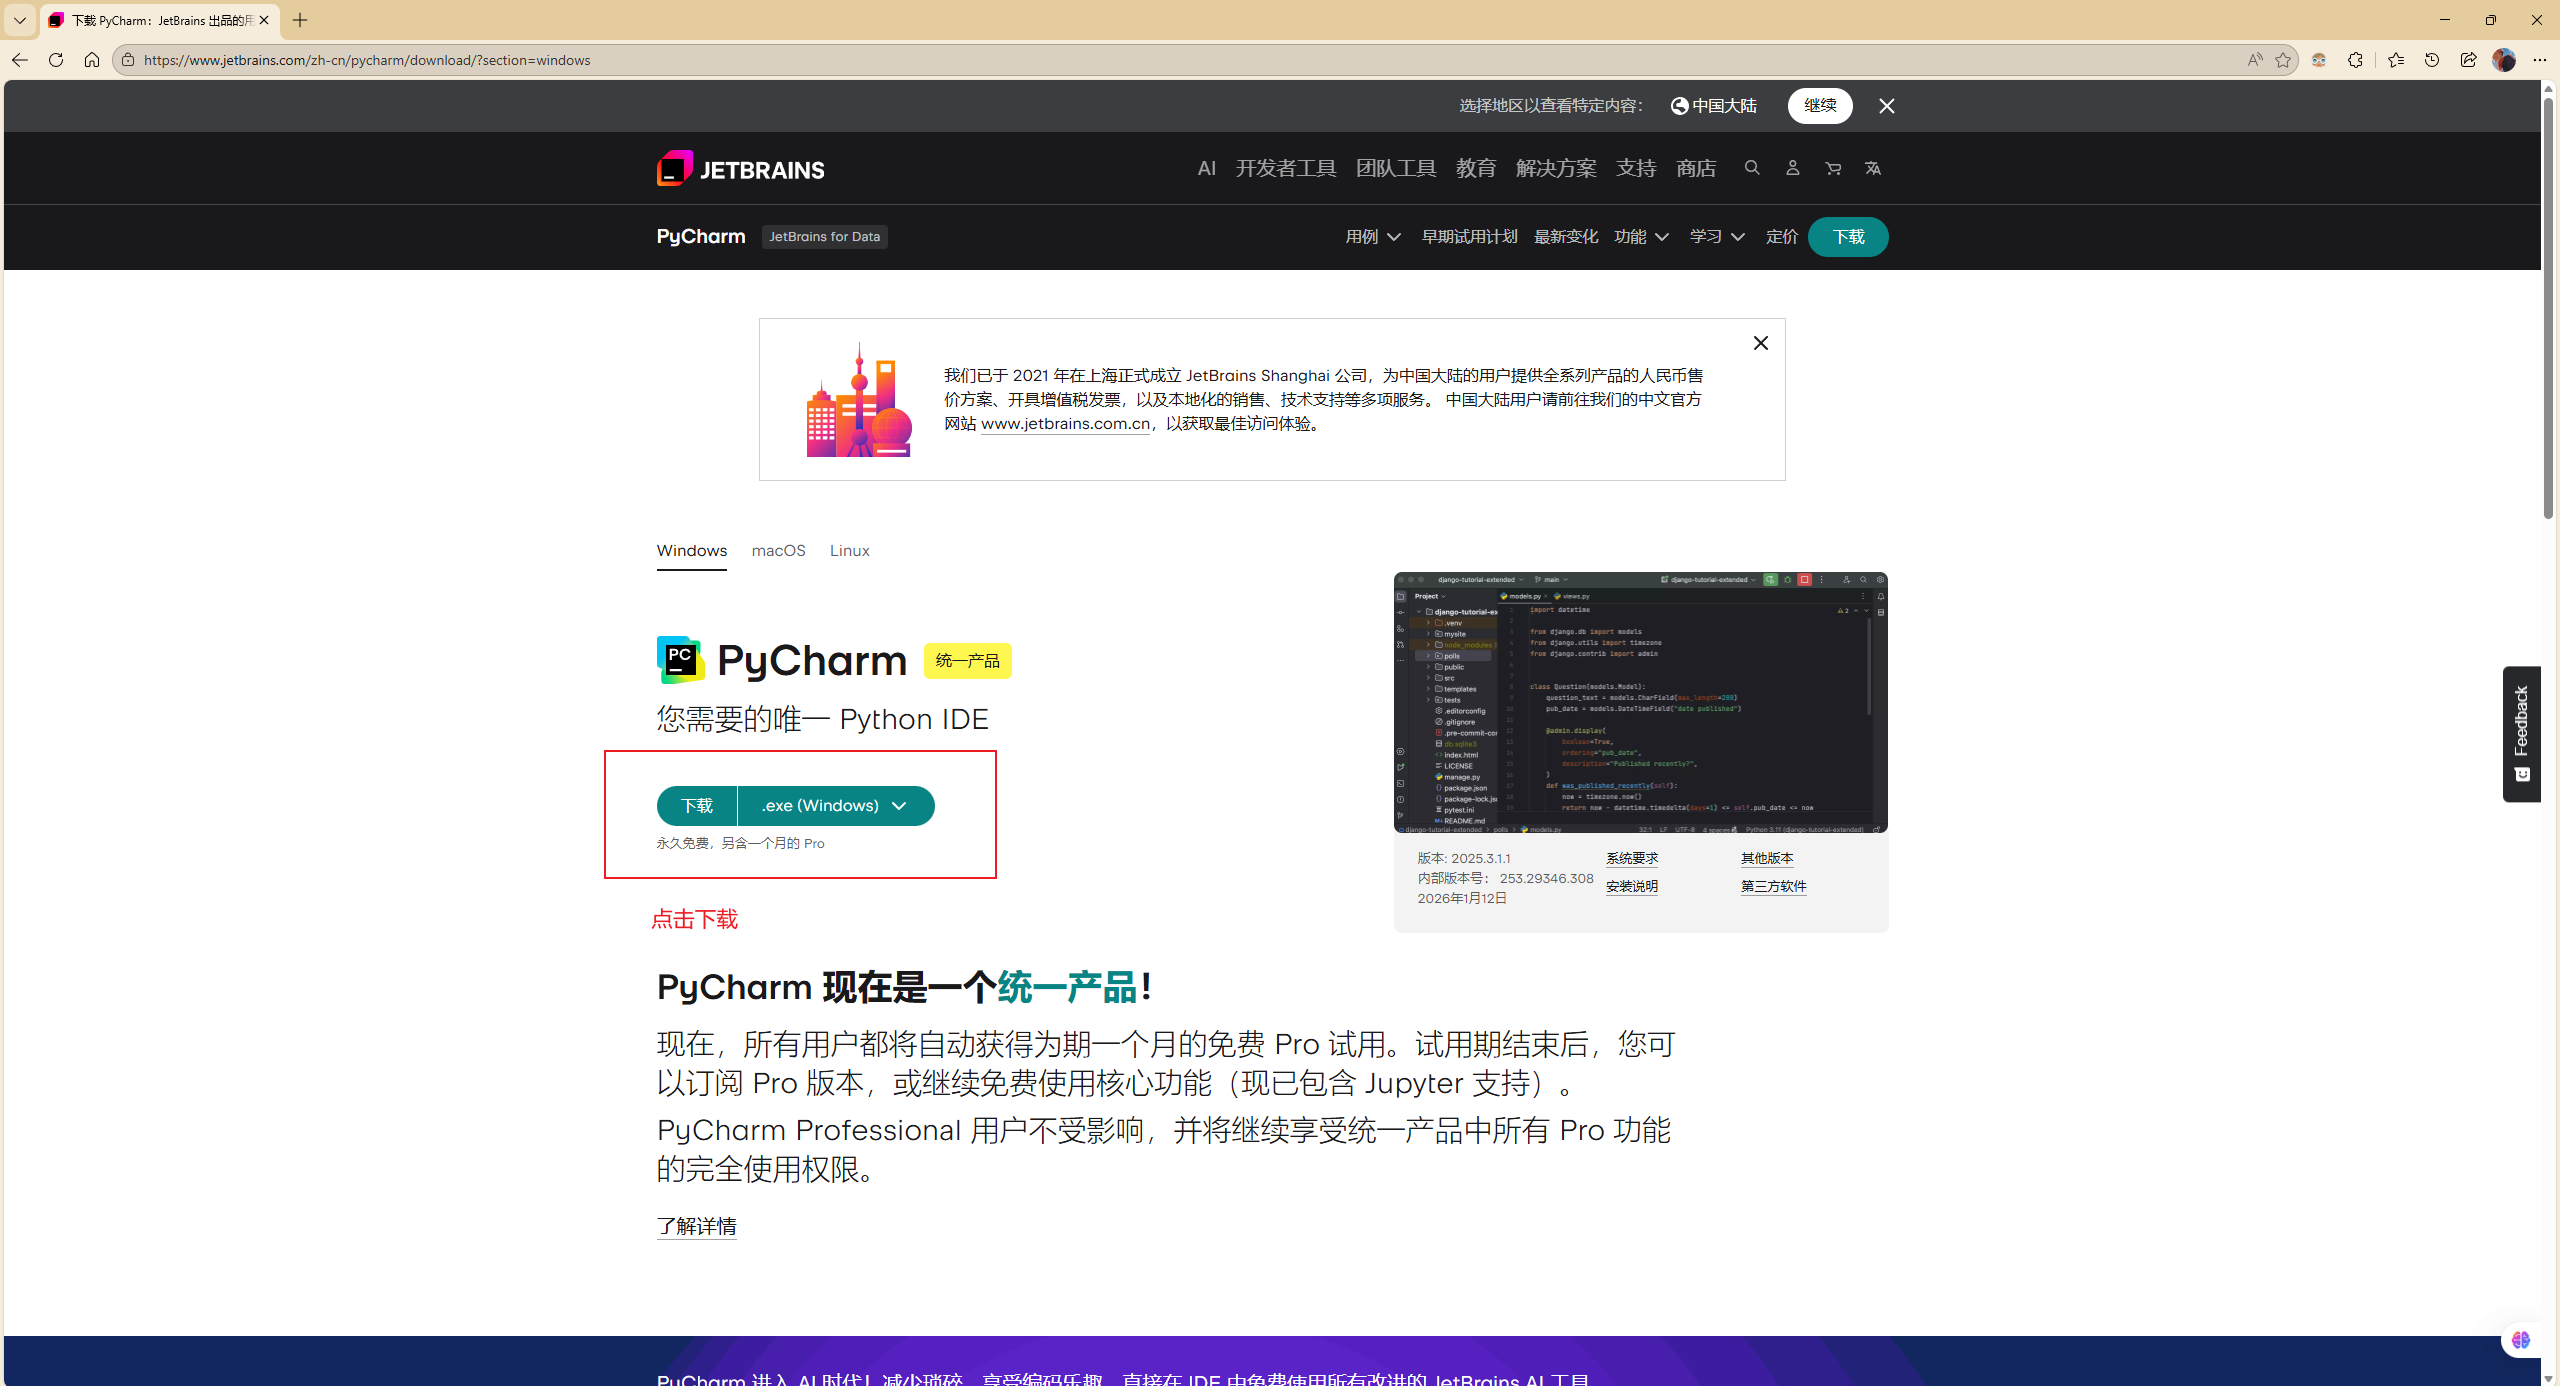
Task: Click the account profile icon
Action: click(1792, 168)
